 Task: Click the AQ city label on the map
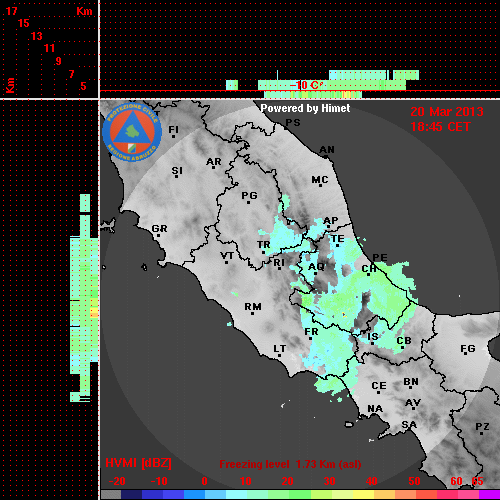(x=316, y=267)
